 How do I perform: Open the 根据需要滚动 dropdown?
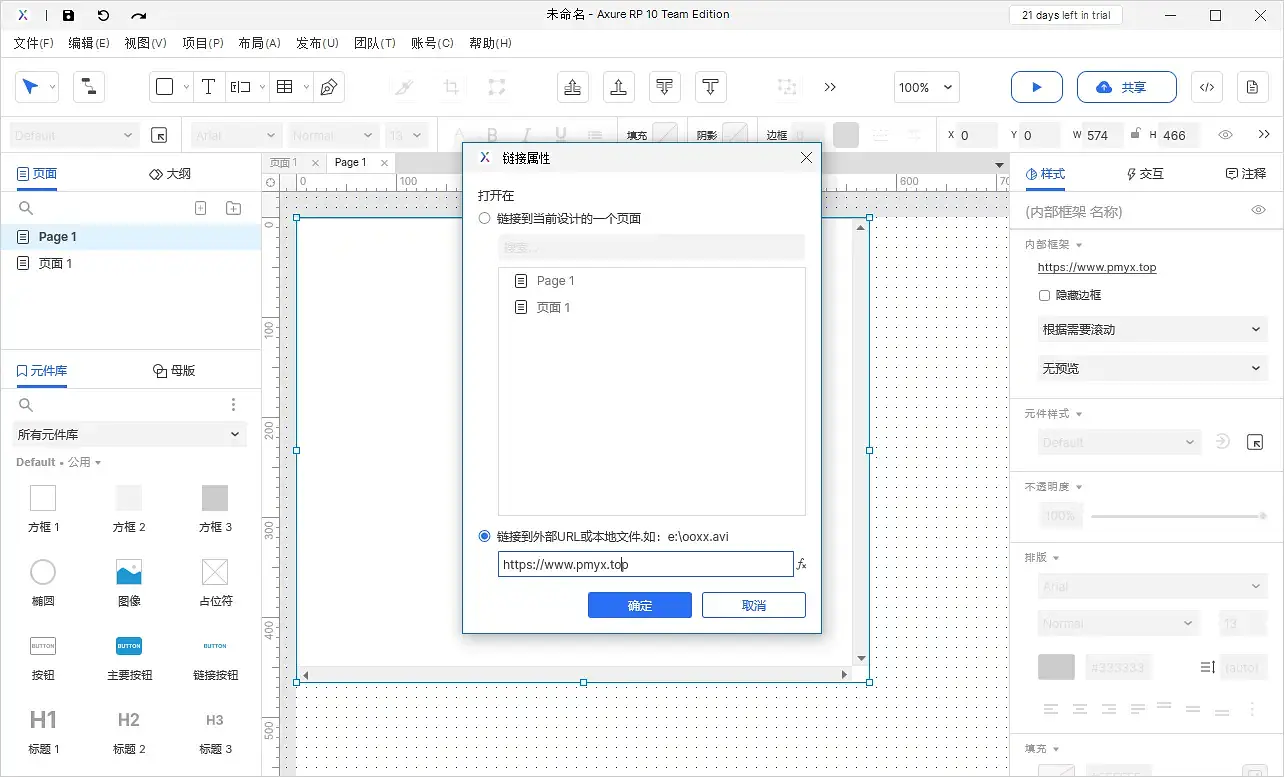(x=1152, y=329)
